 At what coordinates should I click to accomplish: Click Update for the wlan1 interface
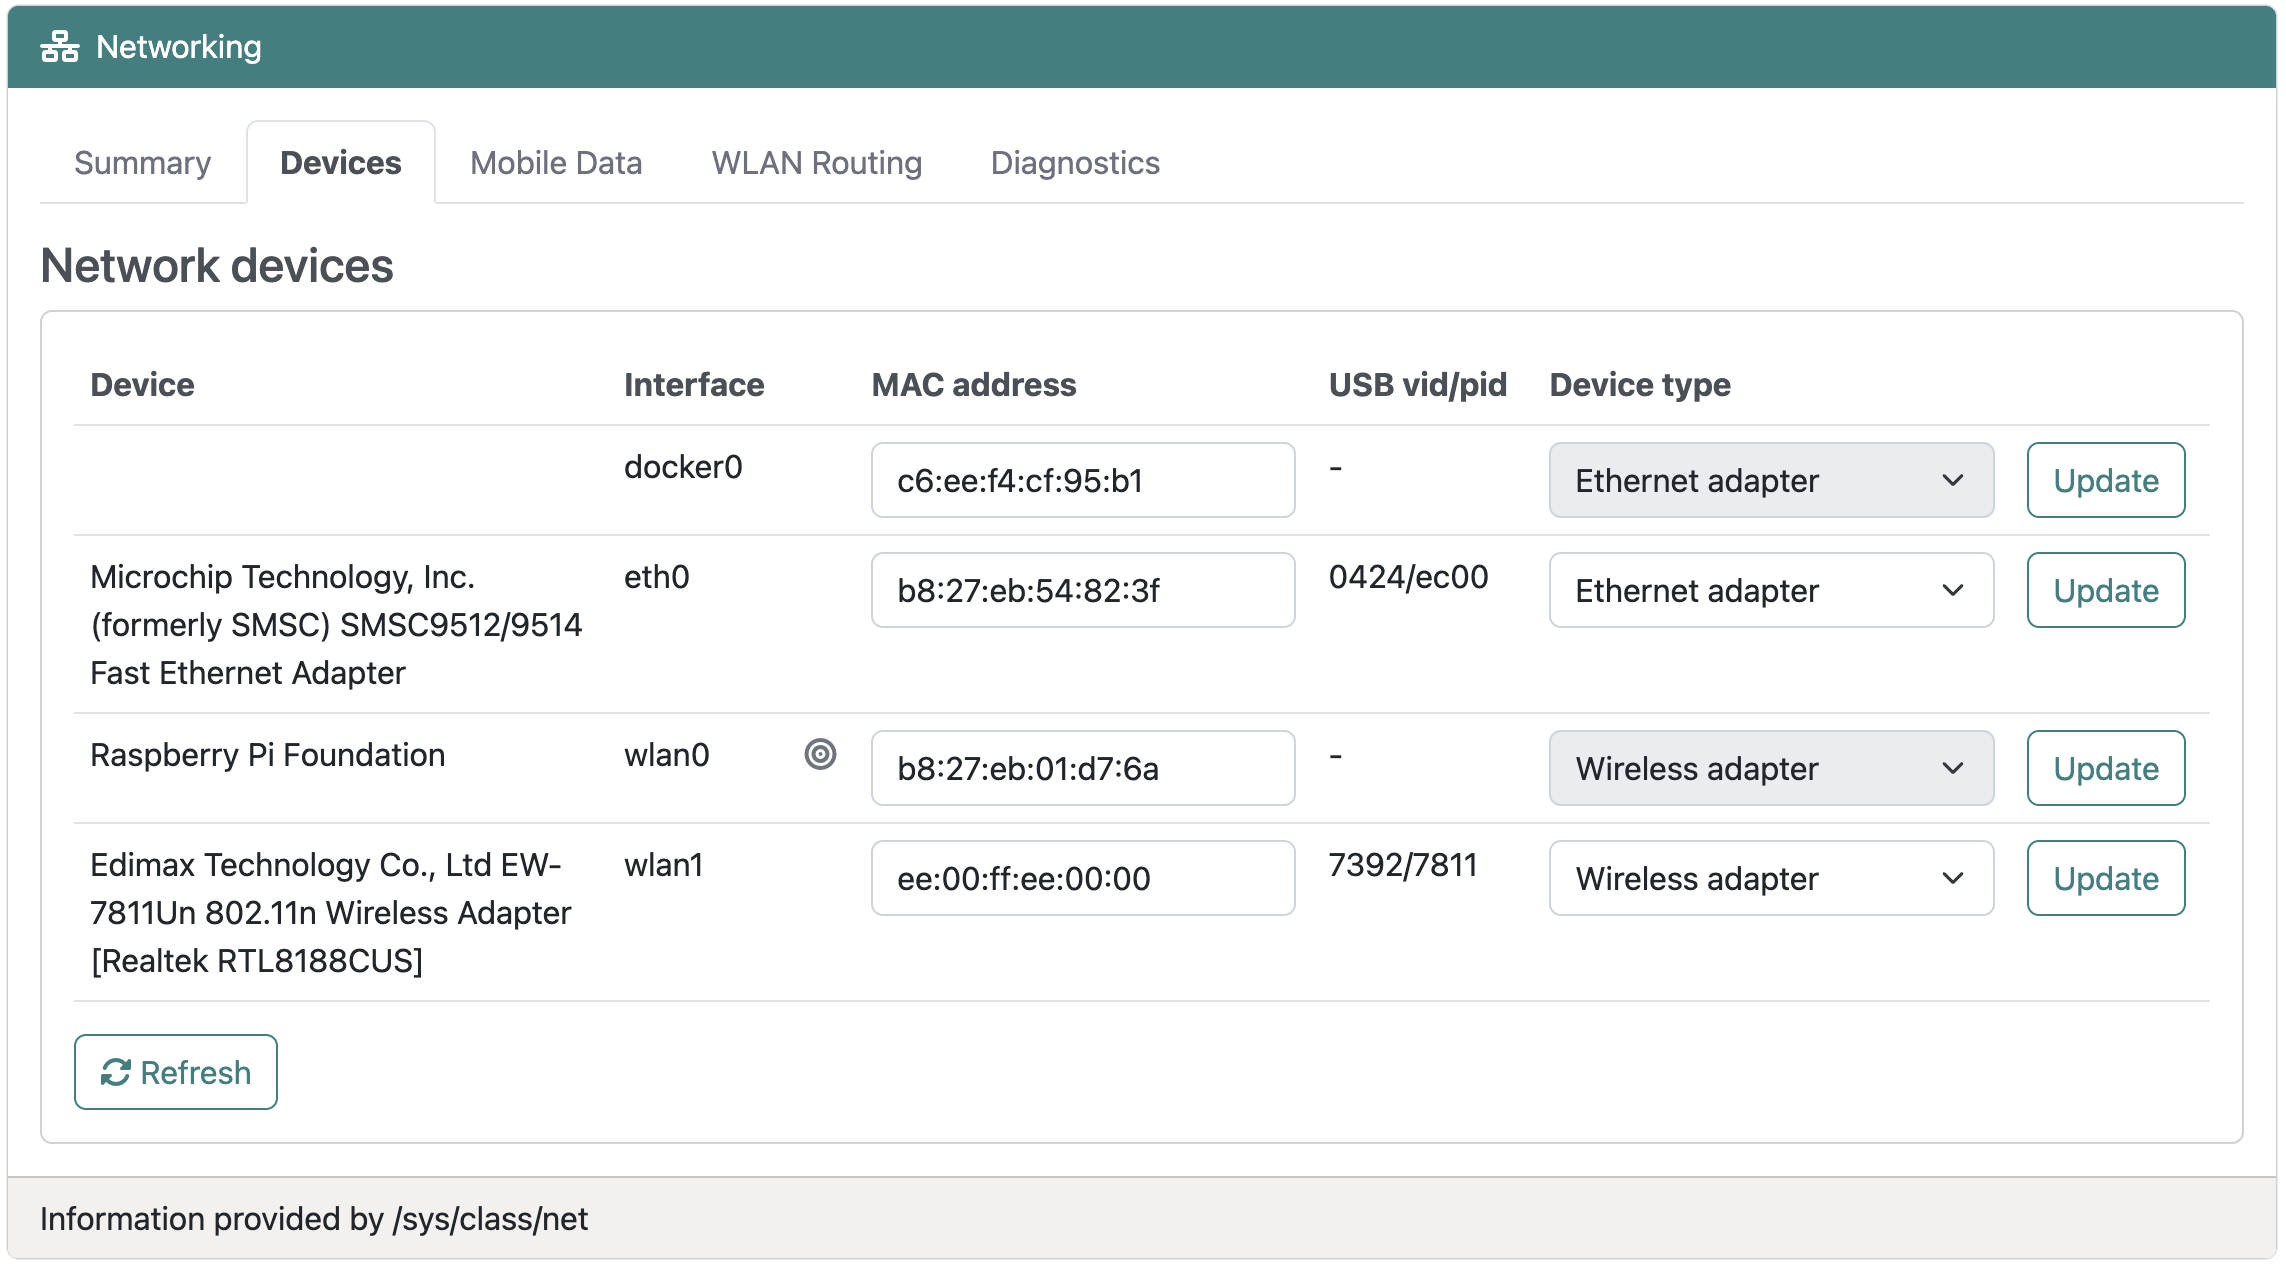2106,878
